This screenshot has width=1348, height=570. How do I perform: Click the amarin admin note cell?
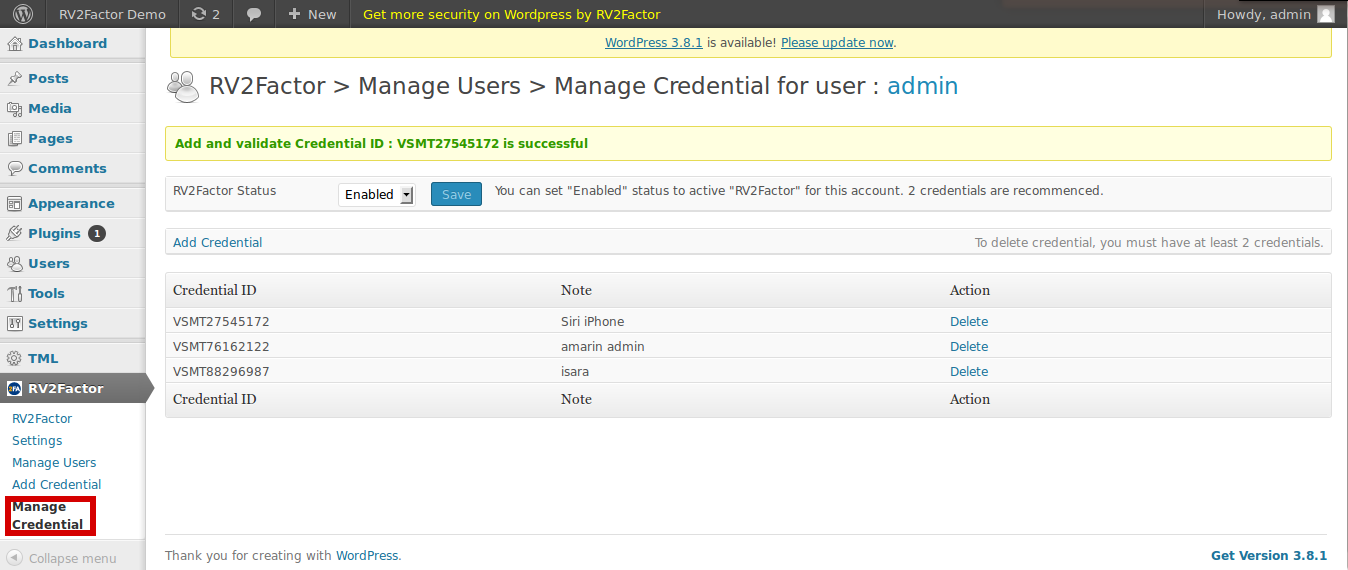pos(603,346)
